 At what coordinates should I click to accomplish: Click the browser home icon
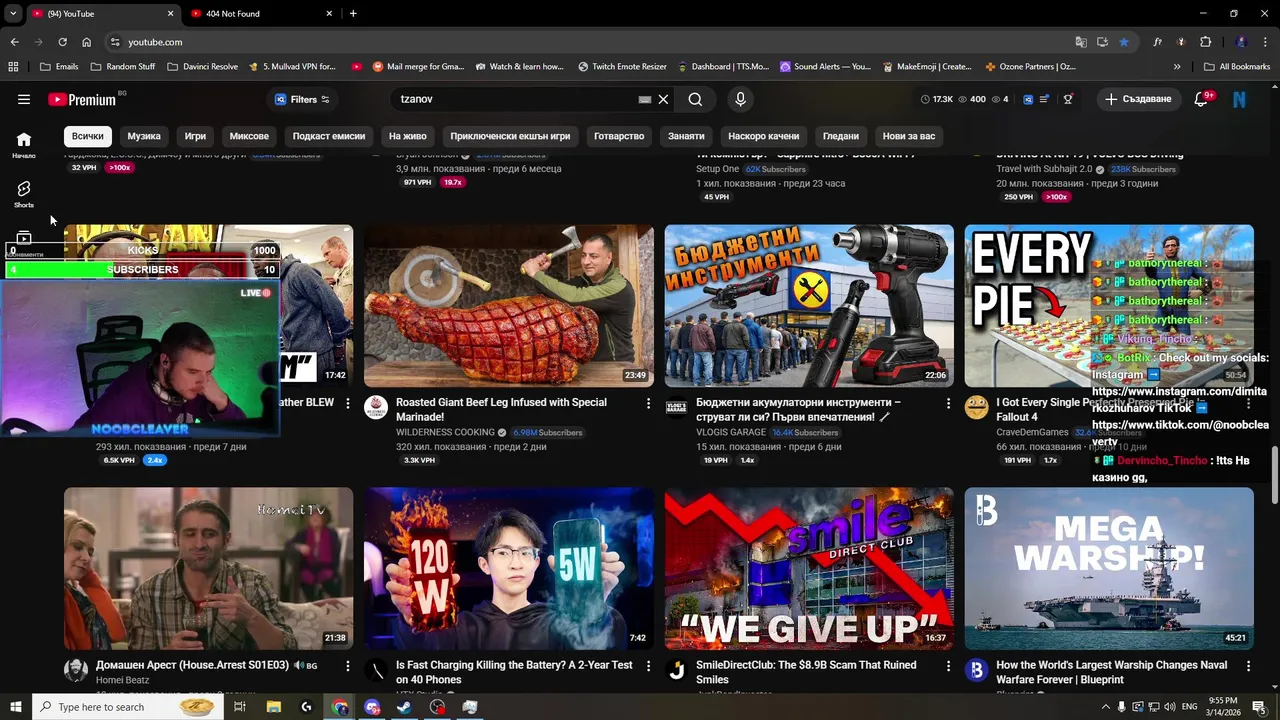[86, 42]
